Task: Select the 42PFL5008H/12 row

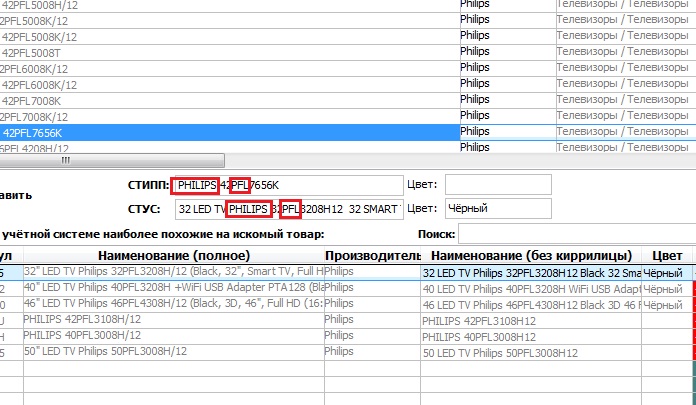Action: click(230, 5)
